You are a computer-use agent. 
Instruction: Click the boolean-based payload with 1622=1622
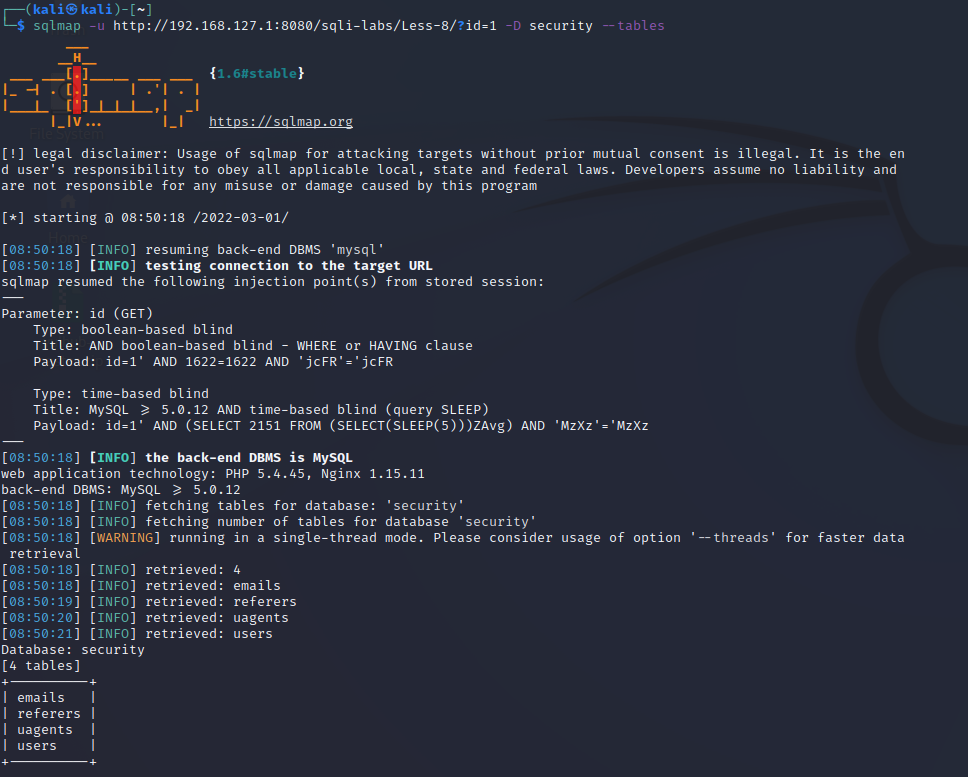(x=213, y=362)
